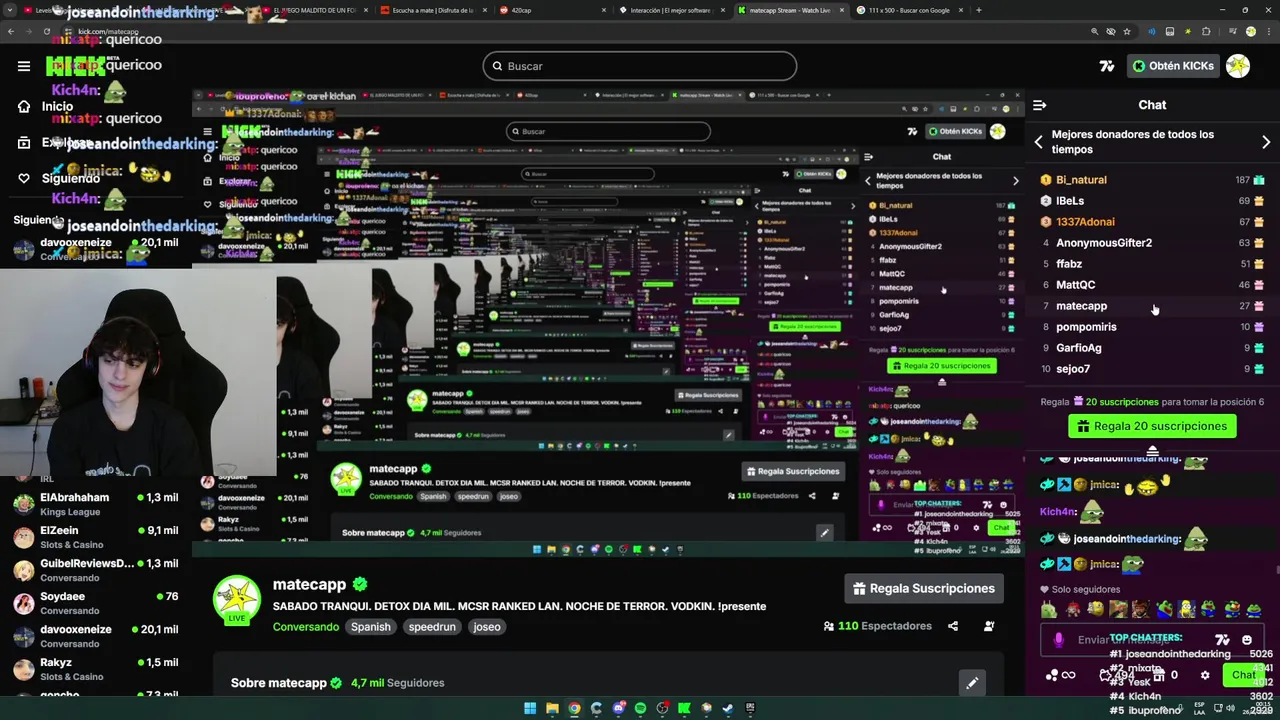Switch to matecapp Stream browser tab

coord(790,10)
